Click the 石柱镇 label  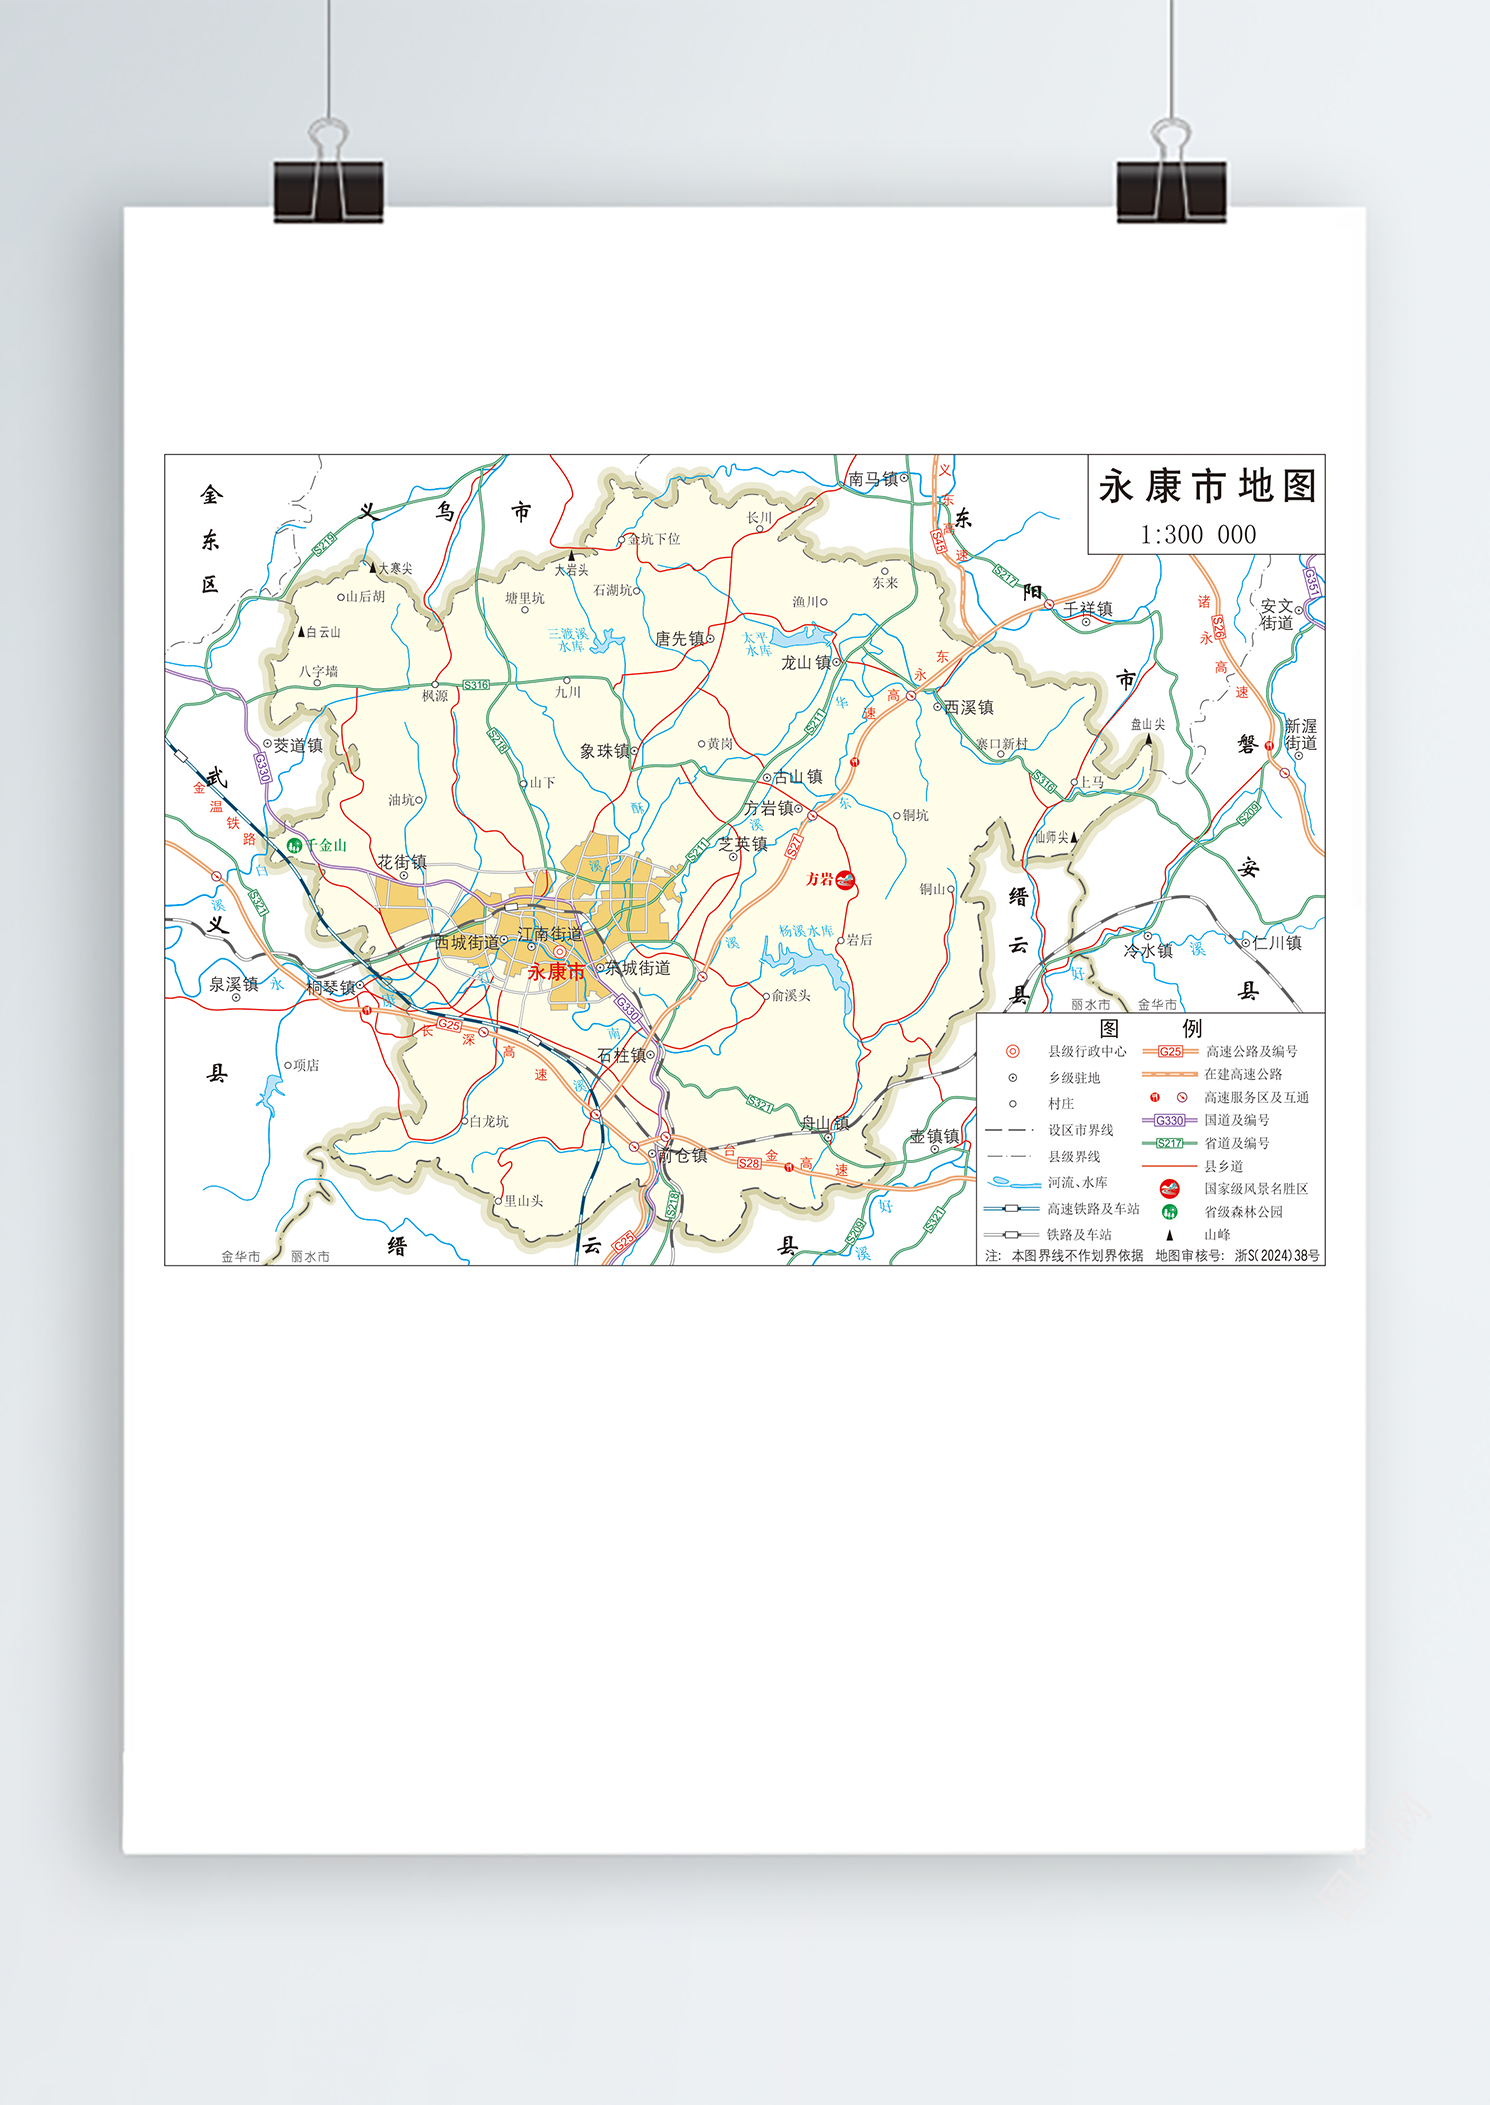[x=622, y=1055]
